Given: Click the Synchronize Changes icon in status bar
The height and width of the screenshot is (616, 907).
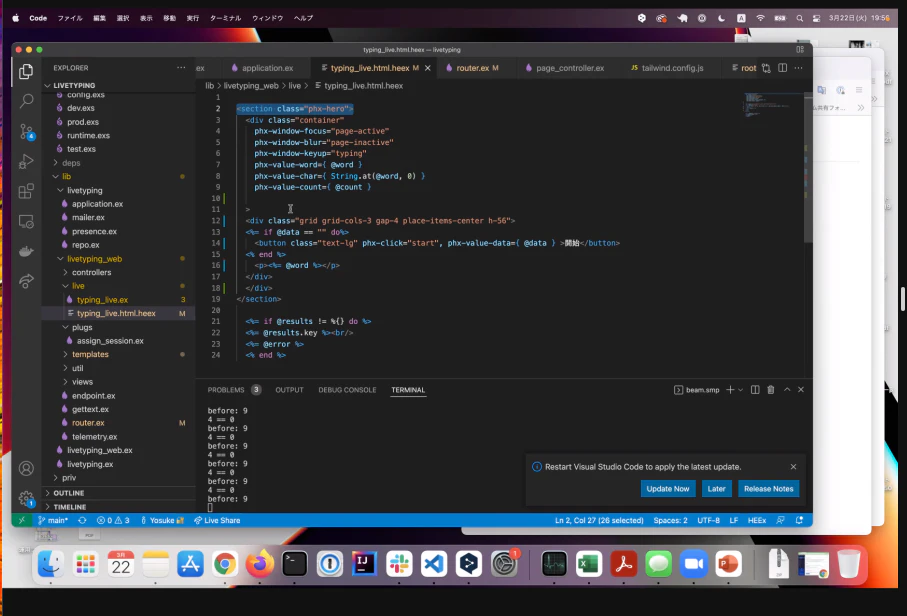Looking at the screenshot, I should [x=82, y=521].
